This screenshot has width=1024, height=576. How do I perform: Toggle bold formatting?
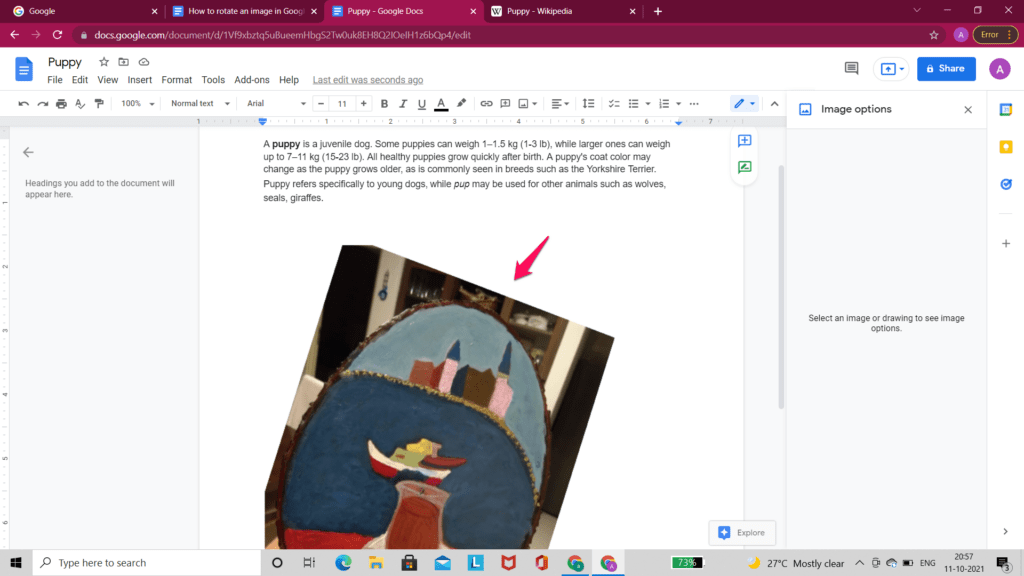pyautogui.click(x=384, y=103)
